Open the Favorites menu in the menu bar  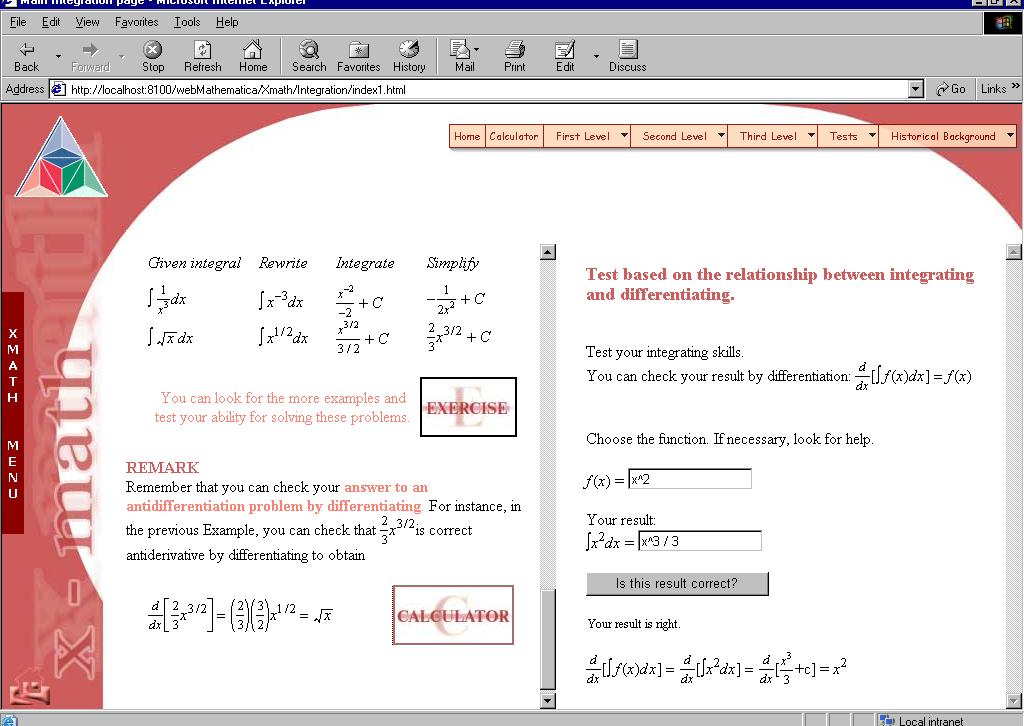(136, 22)
